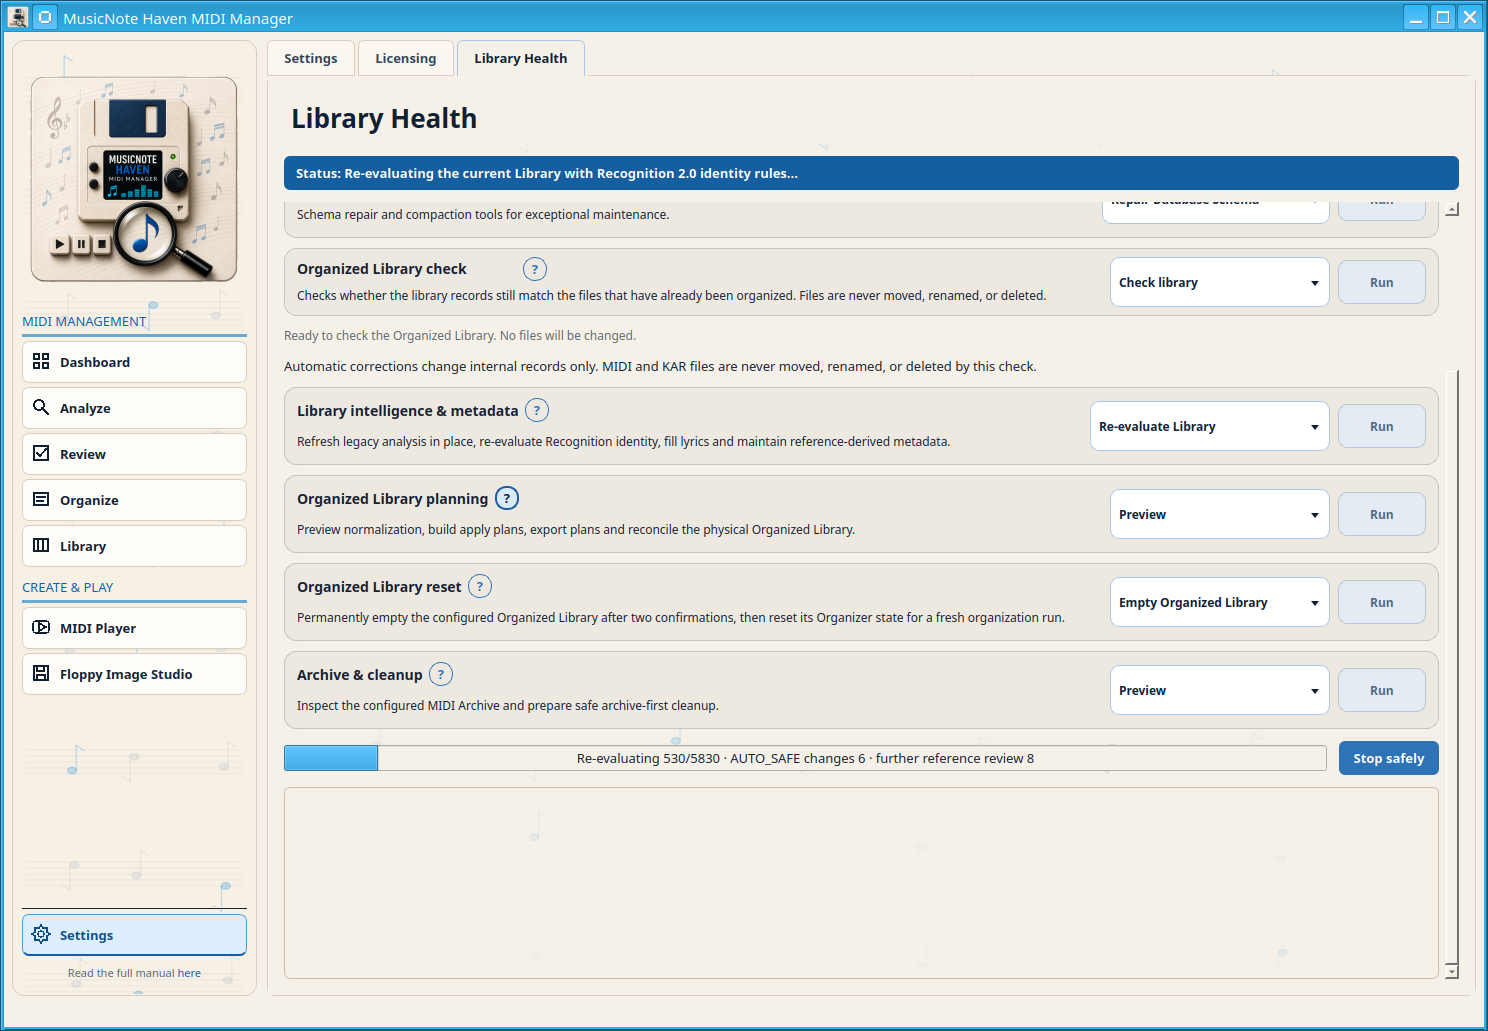Open the Library sidebar page
The width and height of the screenshot is (1488, 1031).
coord(134,546)
